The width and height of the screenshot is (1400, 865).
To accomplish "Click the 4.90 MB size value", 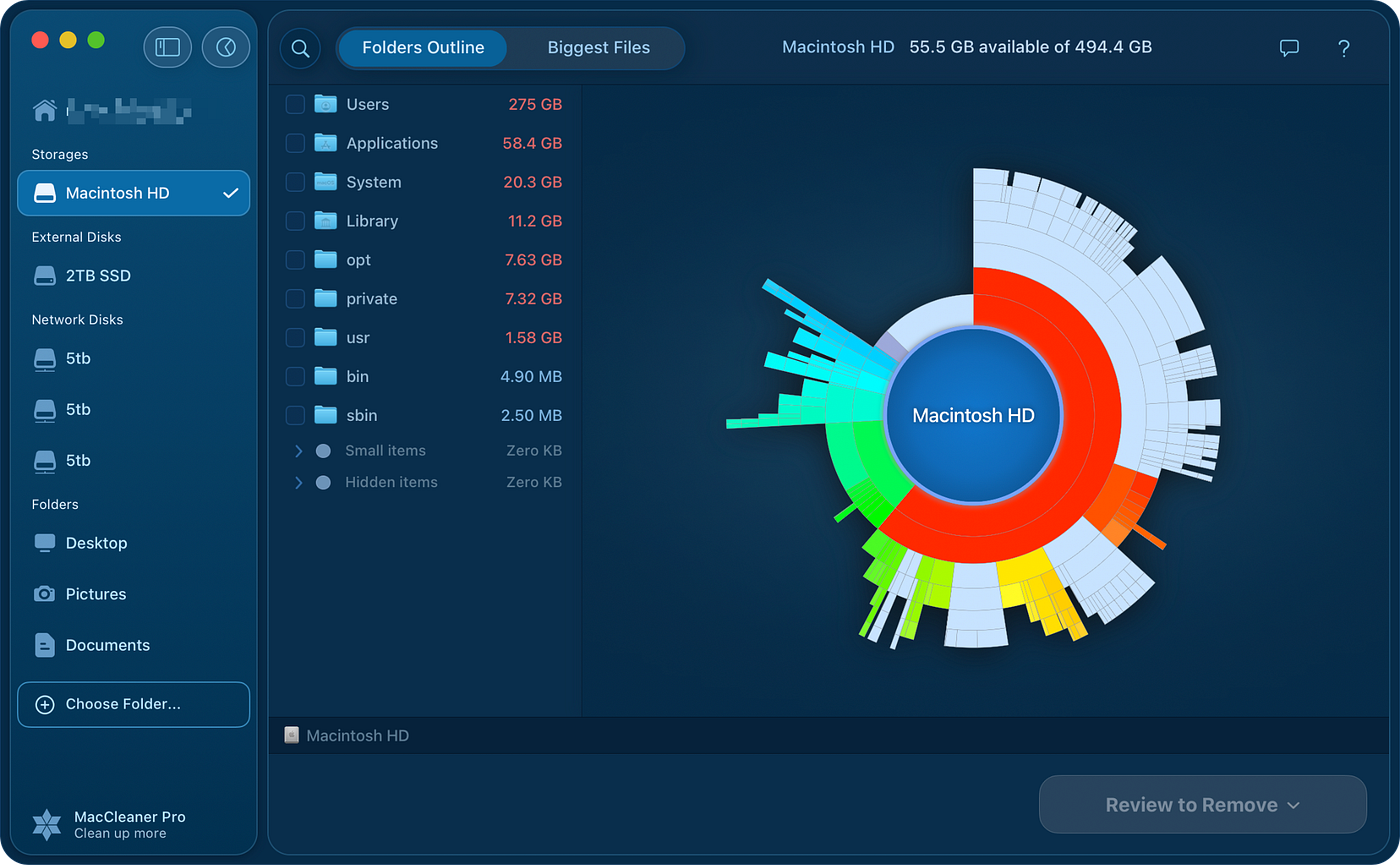I will coord(531,376).
